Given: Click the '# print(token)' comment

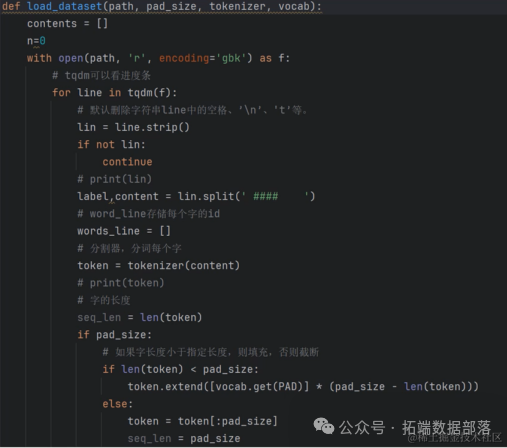Looking at the screenshot, I should click(x=121, y=283).
